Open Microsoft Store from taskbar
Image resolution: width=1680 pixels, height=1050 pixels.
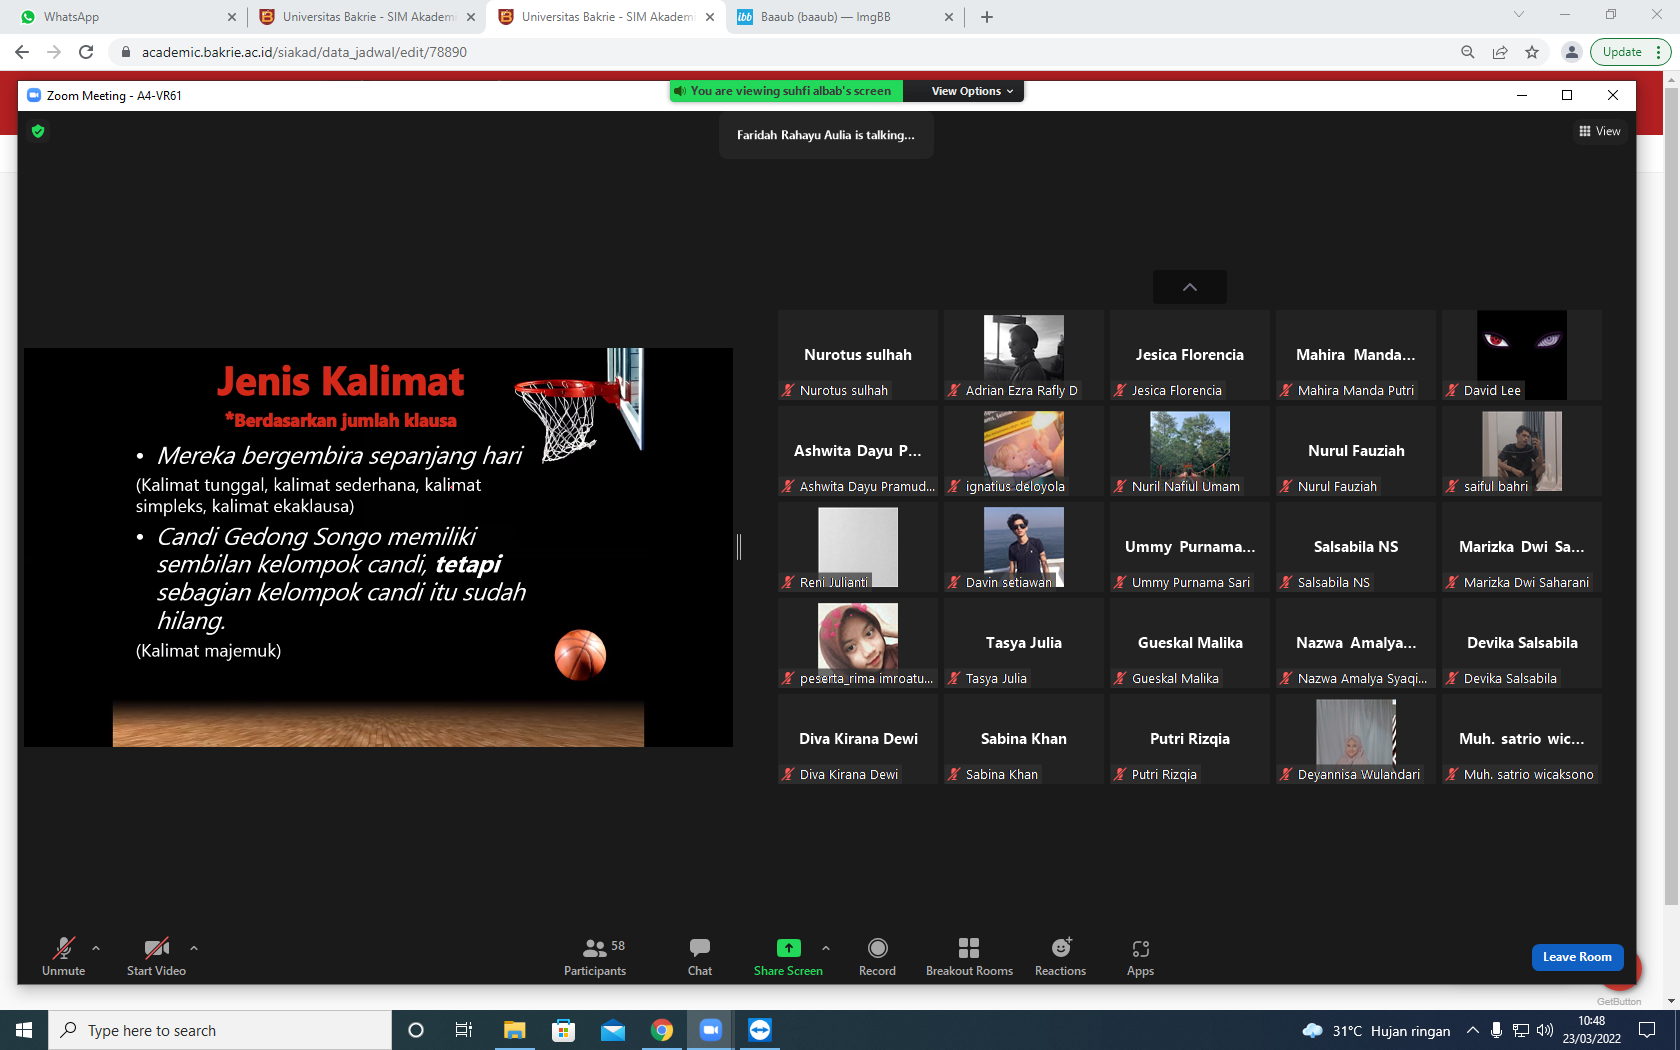pos(563,1030)
